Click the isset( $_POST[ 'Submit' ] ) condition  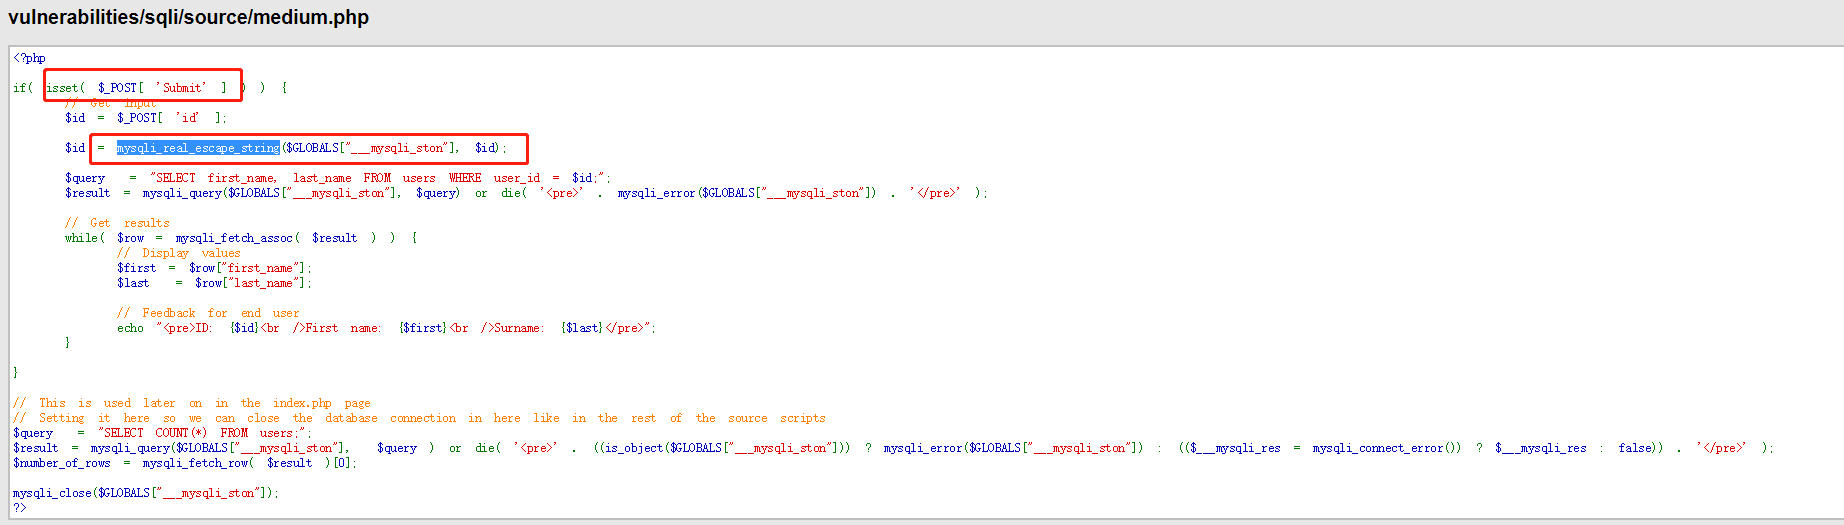[143, 88]
